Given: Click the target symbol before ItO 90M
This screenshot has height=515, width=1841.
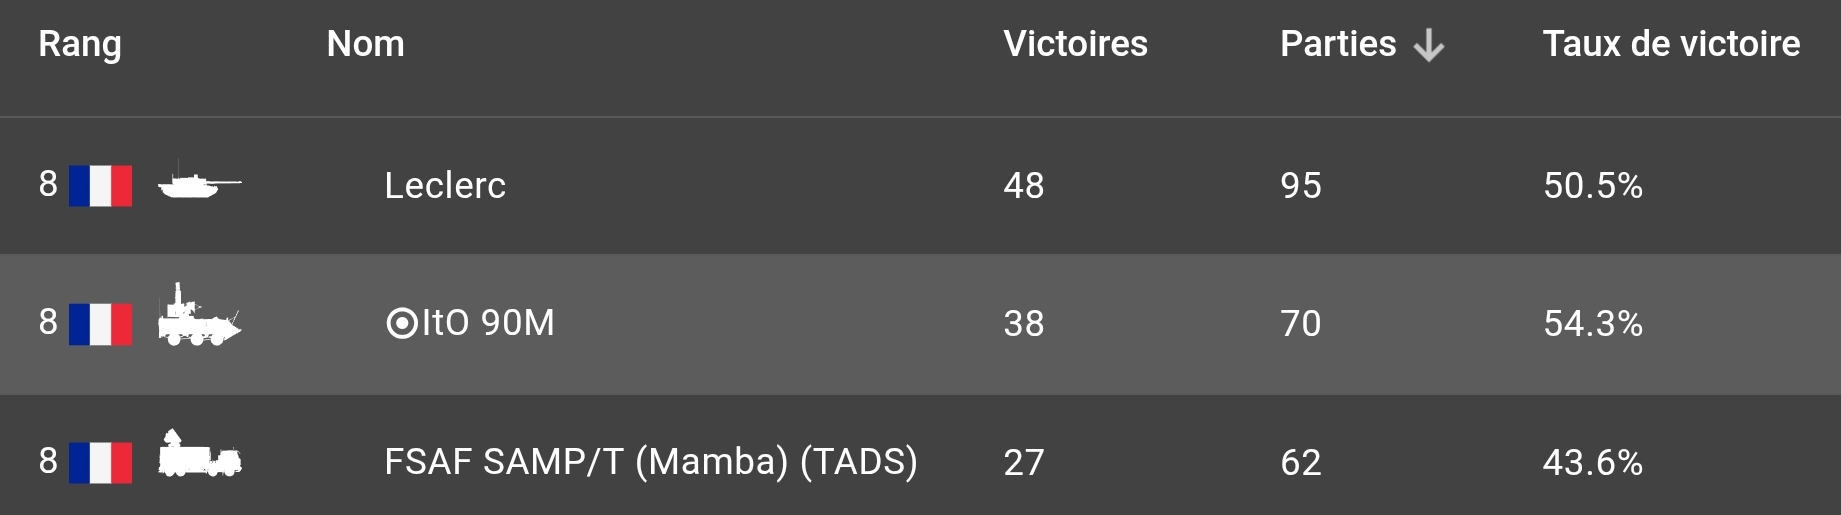Looking at the screenshot, I should (401, 323).
